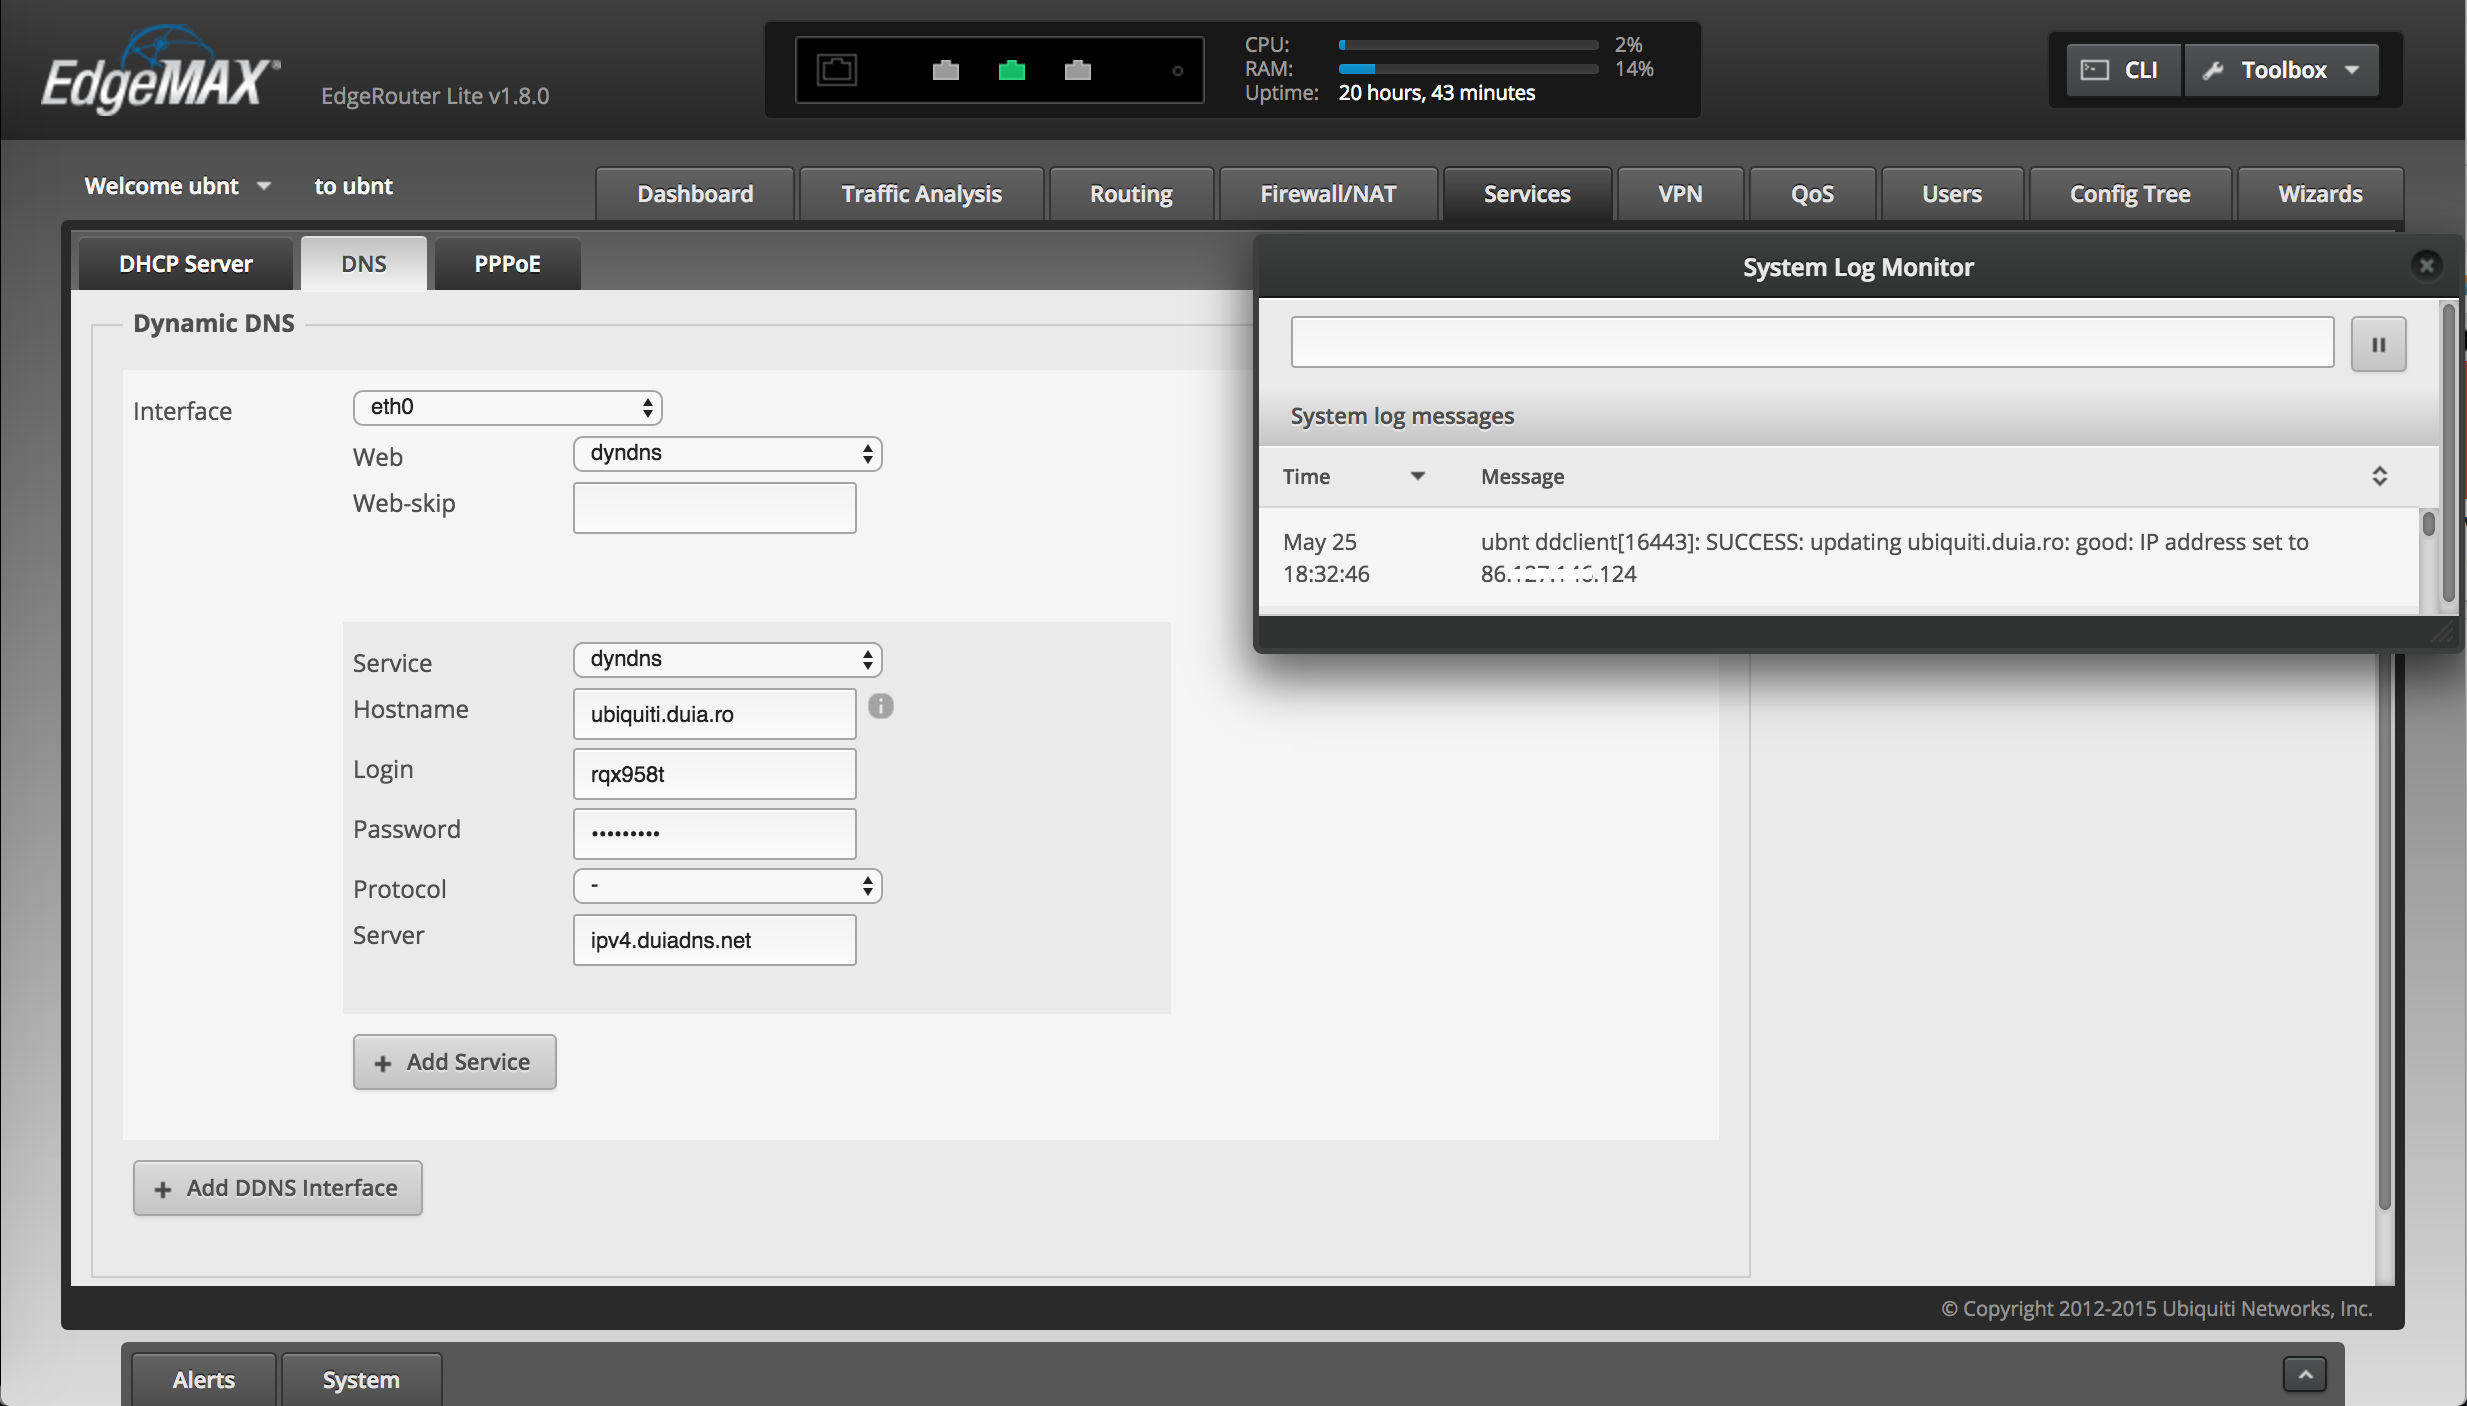Open the Toolbox dropdown menu
The image size is (2467, 1406).
pos(2282,70)
